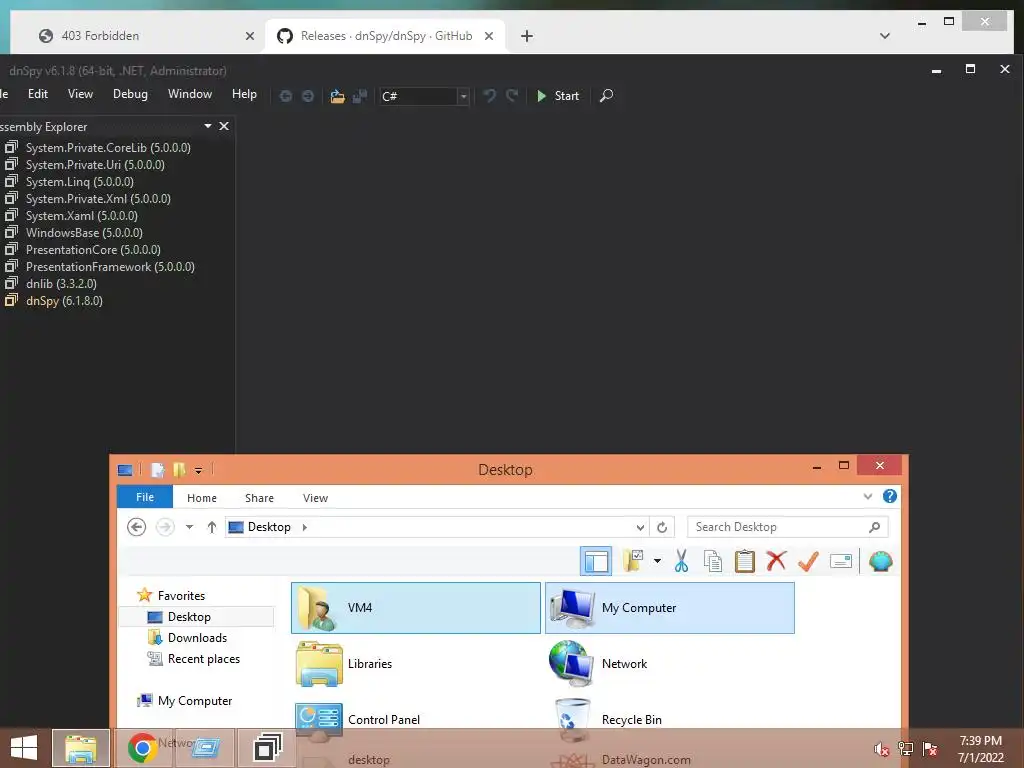The width and height of the screenshot is (1024, 768).
Task: Open a new browser tab
Action: tap(527, 36)
